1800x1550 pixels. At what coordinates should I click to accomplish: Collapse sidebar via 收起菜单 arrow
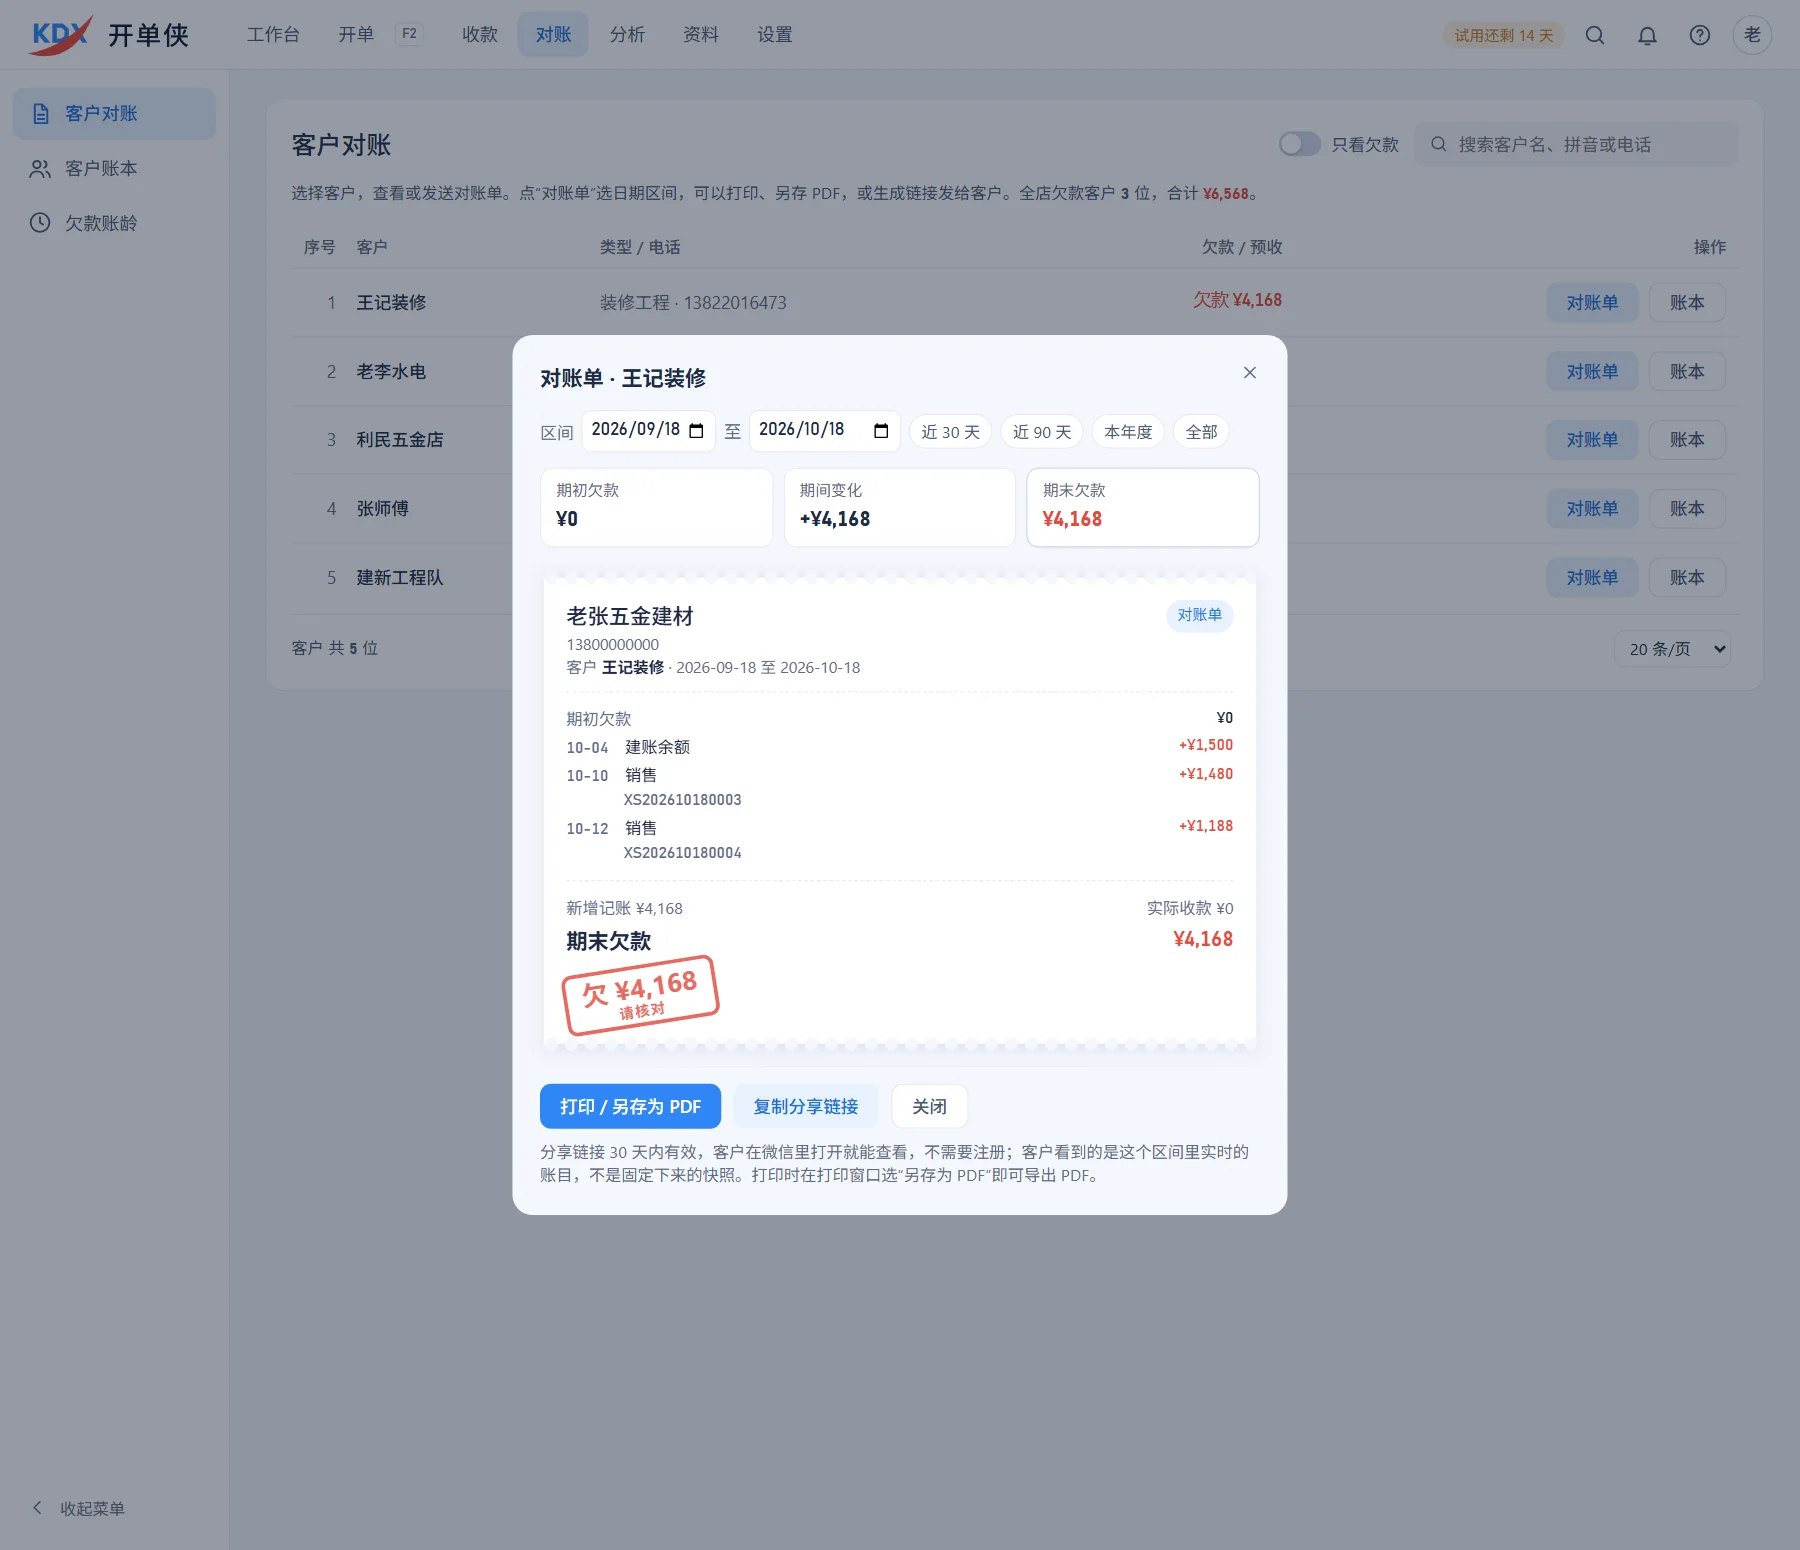coord(38,1507)
